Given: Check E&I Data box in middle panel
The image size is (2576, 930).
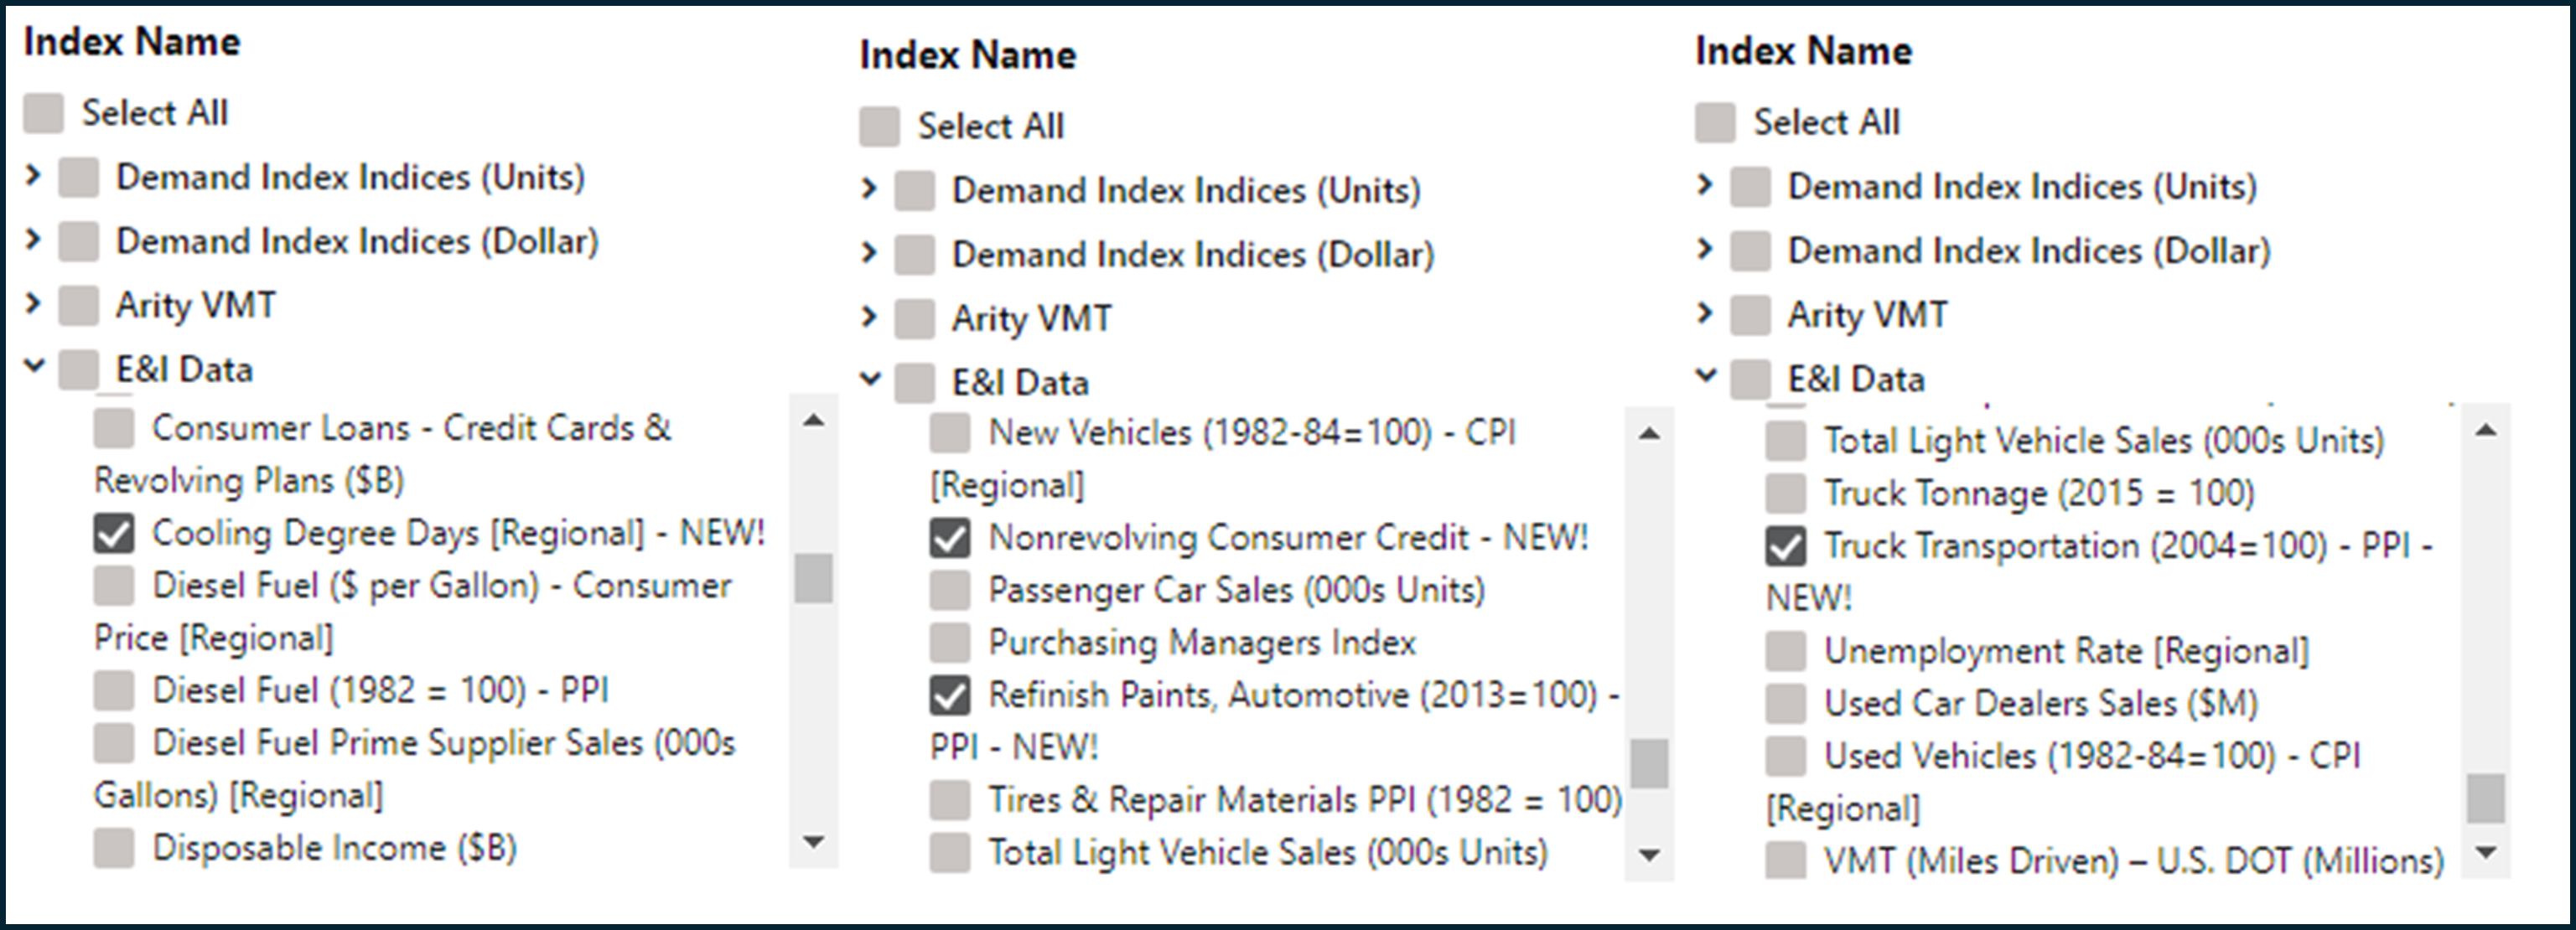Looking at the screenshot, I should (x=914, y=382).
